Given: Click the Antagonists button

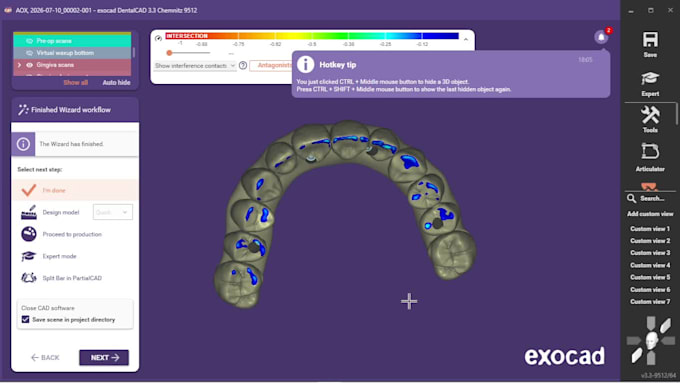Looking at the screenshot, I should point(272,65).
